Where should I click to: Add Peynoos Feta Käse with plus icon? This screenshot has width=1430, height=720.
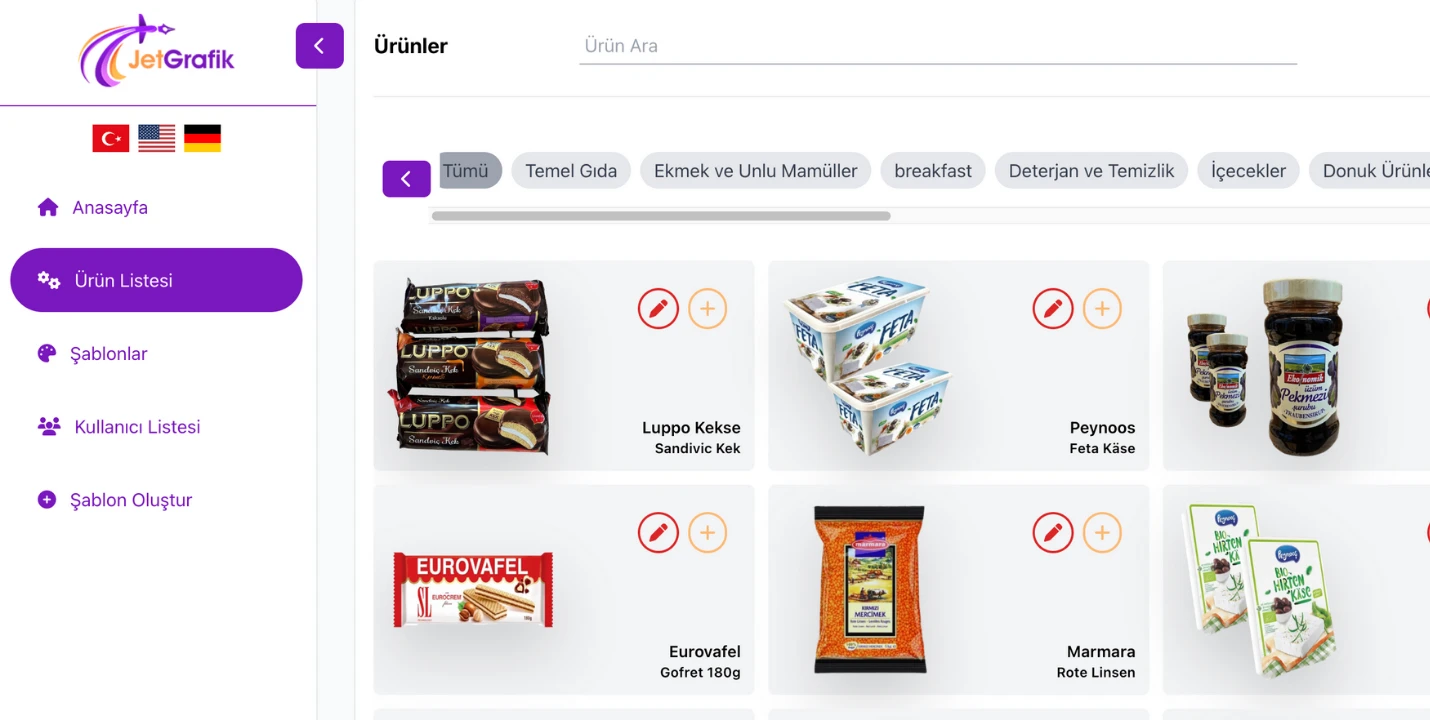click(x=1102, y=309)
